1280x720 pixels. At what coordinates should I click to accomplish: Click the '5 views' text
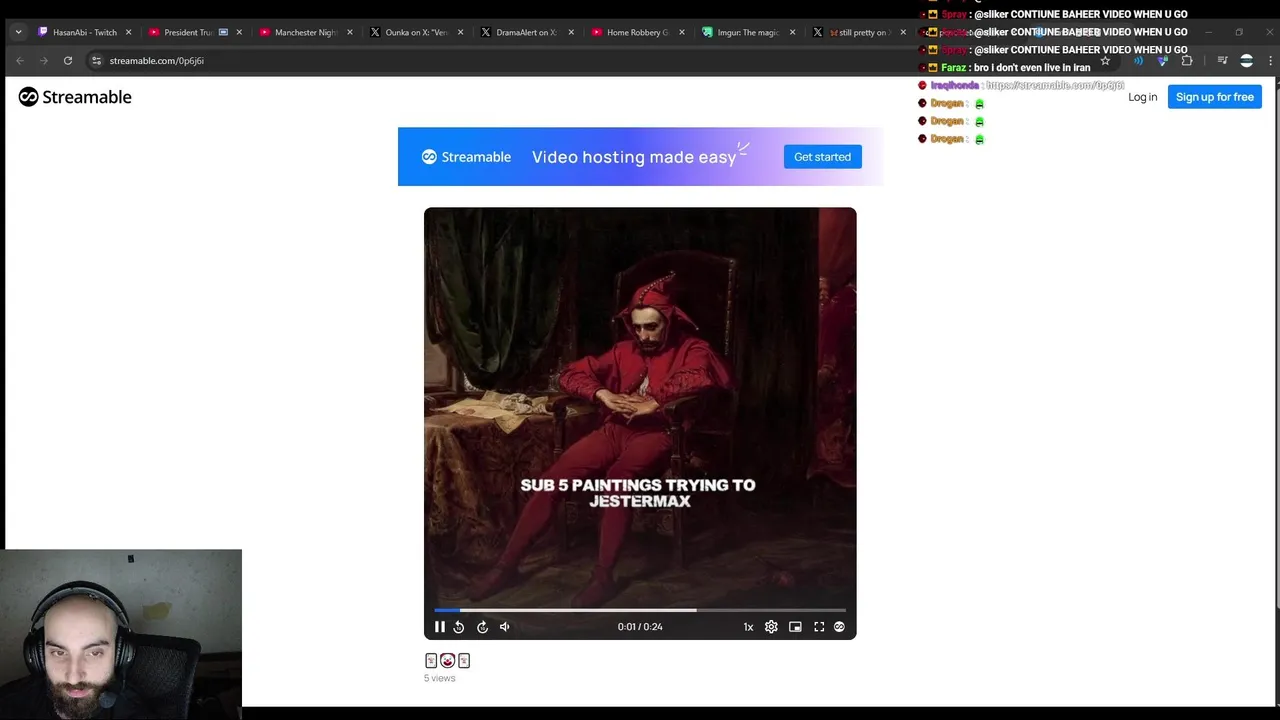(439, 678)
